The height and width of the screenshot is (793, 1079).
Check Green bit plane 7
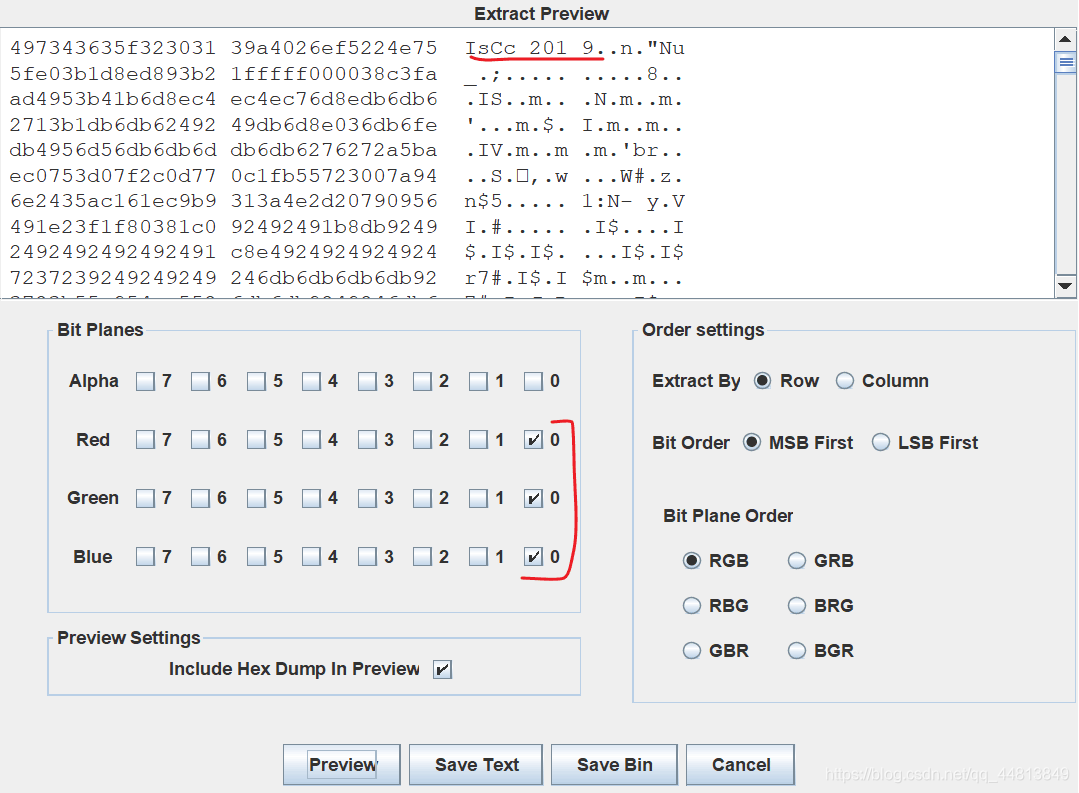click(145, 498)
